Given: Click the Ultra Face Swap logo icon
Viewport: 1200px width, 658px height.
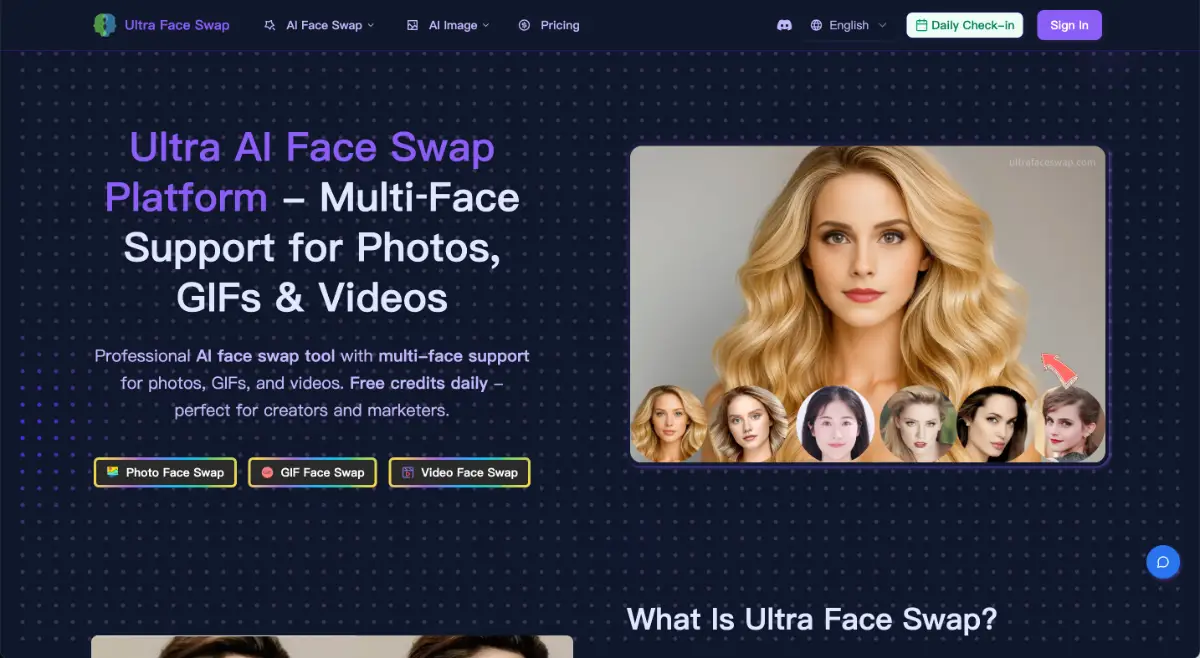Looking at the screenshot, I should click(x=107, y=25).
